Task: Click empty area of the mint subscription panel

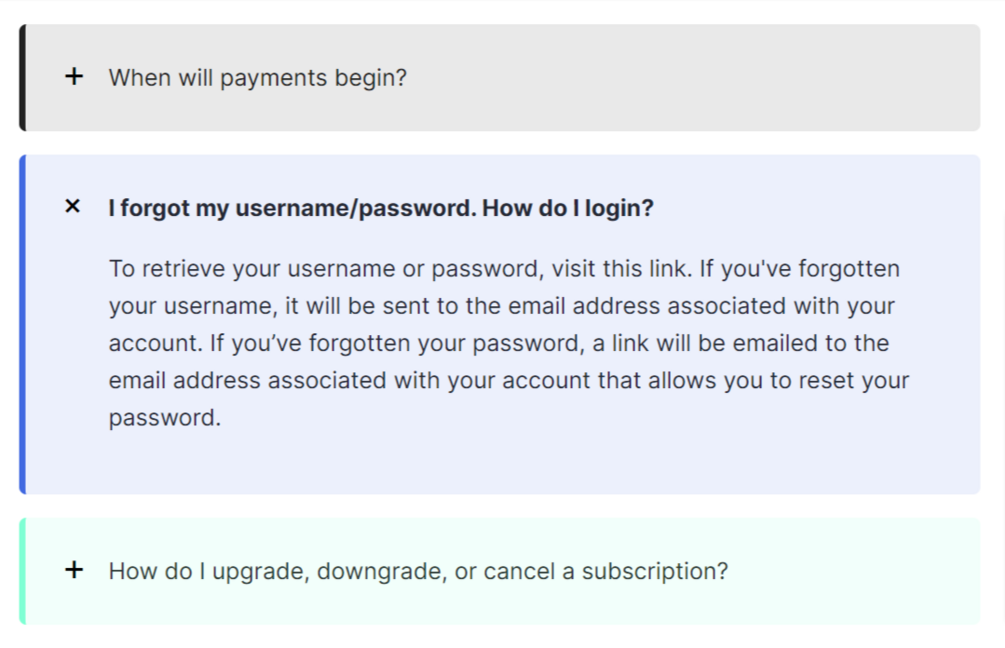Action: tap(860, 571)
